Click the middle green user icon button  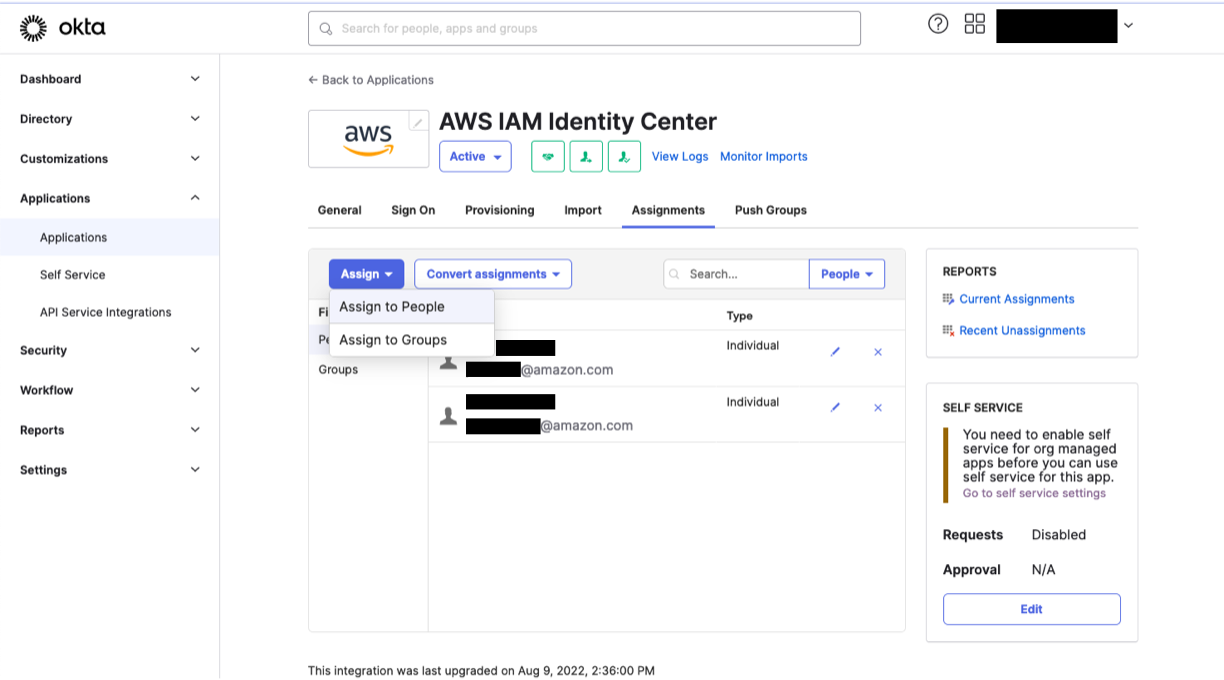(x=586, y=157)
